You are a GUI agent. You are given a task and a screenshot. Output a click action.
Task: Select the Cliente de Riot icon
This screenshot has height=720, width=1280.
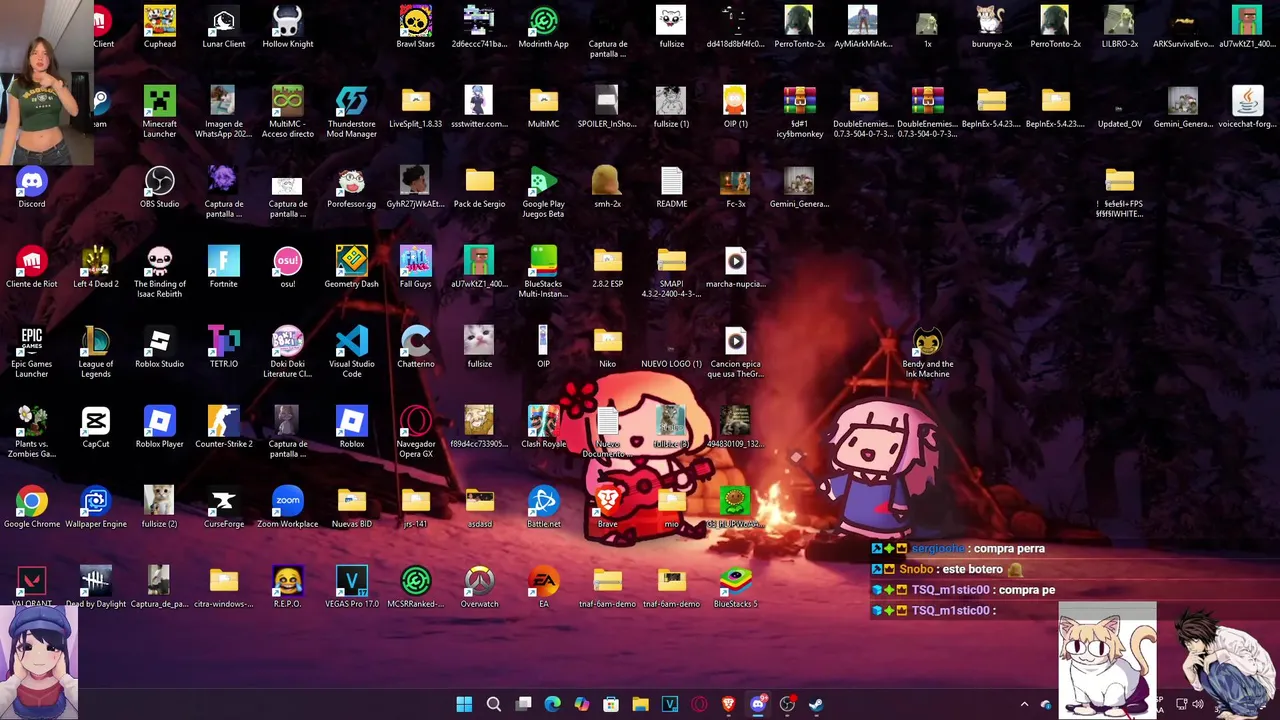[31, 267]
